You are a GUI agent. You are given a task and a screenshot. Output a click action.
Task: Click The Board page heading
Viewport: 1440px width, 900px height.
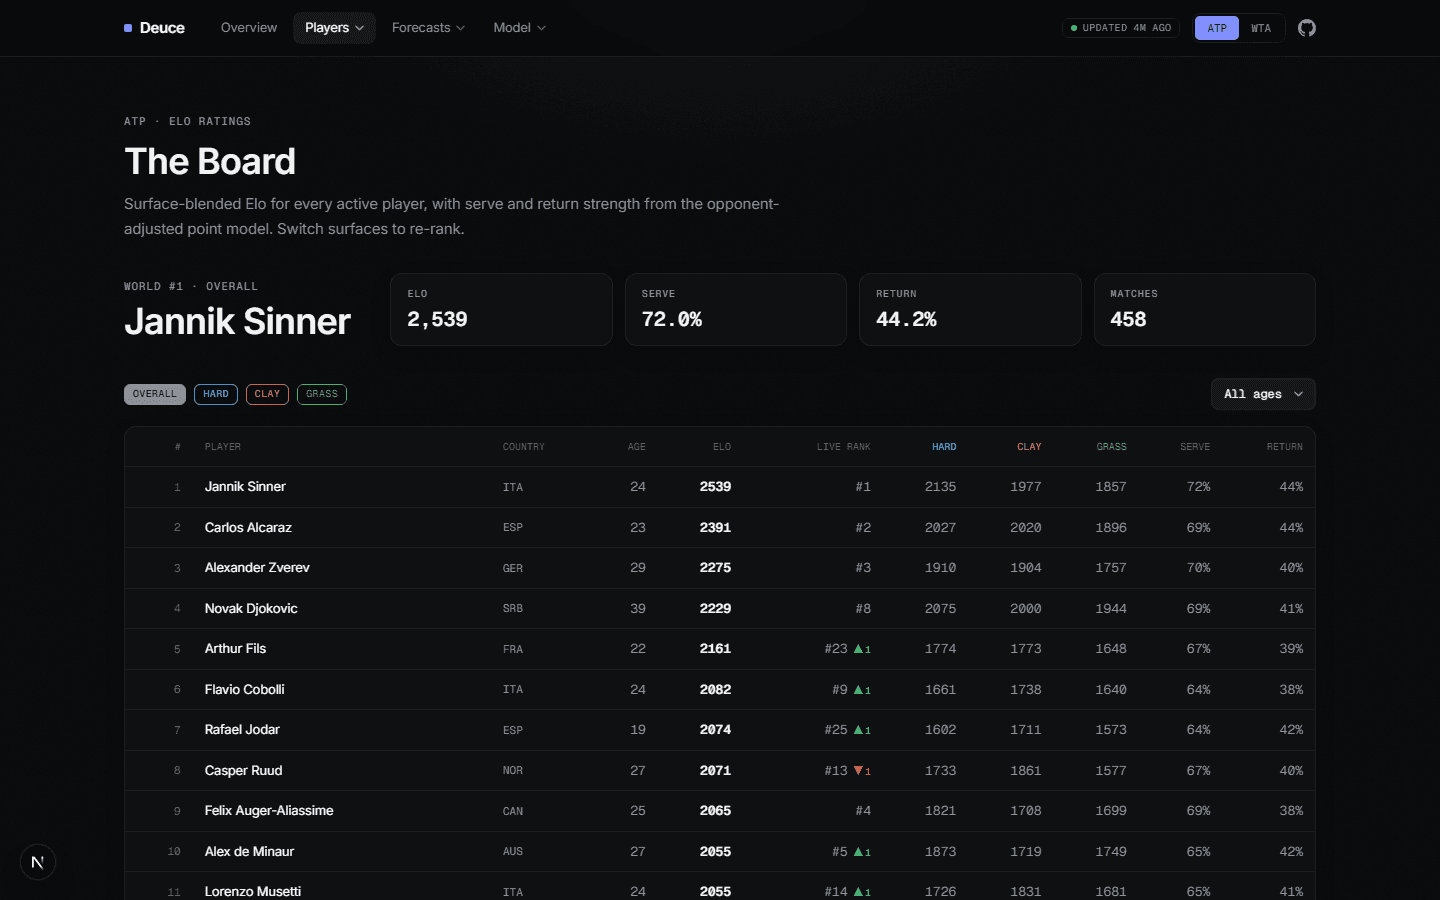point(210,161)
